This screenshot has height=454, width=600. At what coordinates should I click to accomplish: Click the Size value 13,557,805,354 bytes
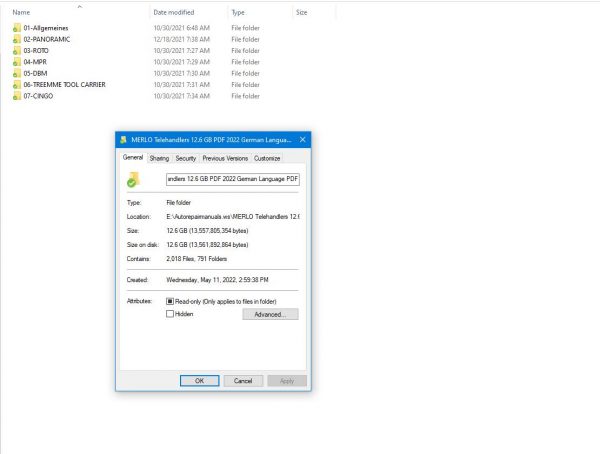(207, 231)
